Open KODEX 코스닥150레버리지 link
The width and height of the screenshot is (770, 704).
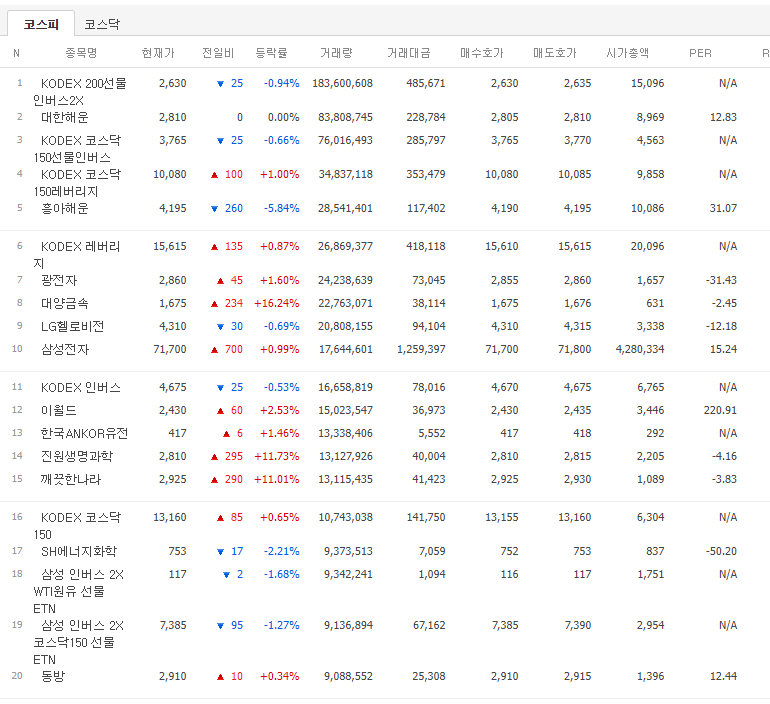(77, 183)
